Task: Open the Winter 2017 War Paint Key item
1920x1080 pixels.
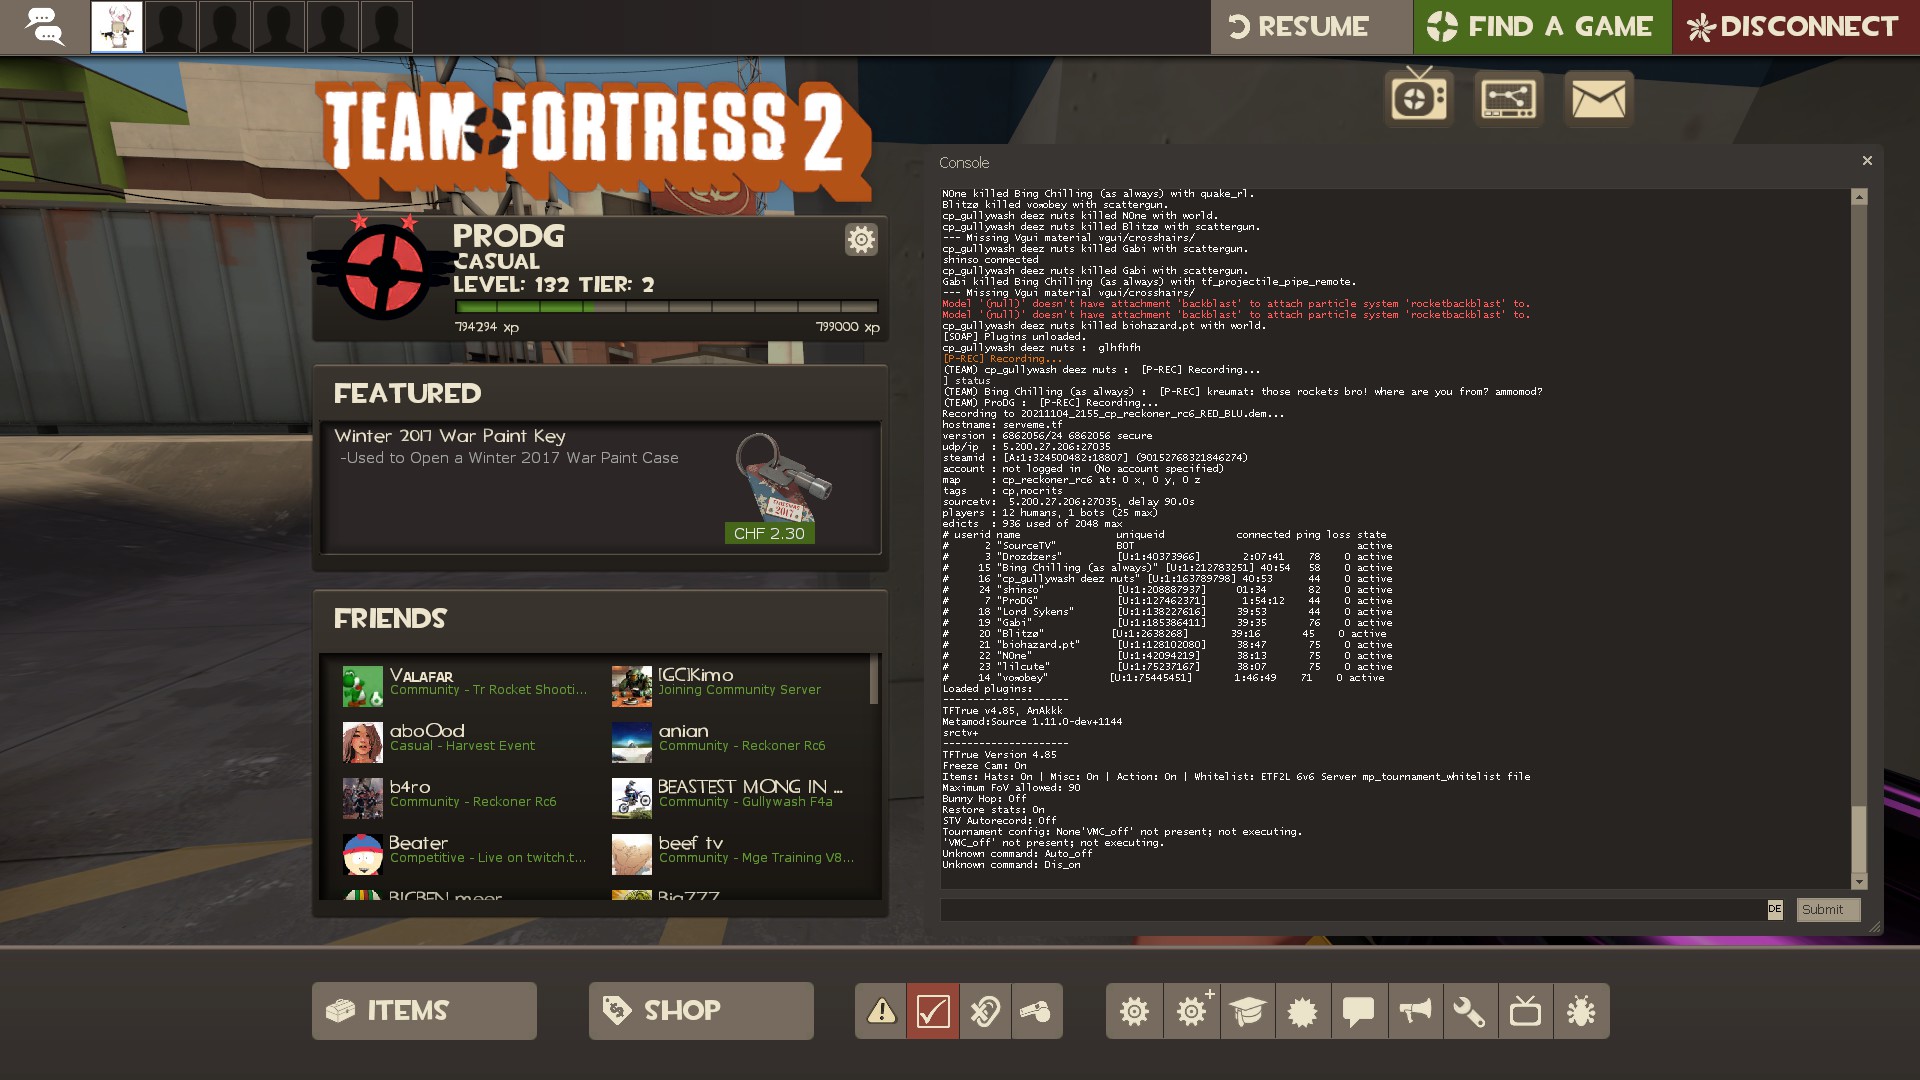Action: (x=600, y=486)
